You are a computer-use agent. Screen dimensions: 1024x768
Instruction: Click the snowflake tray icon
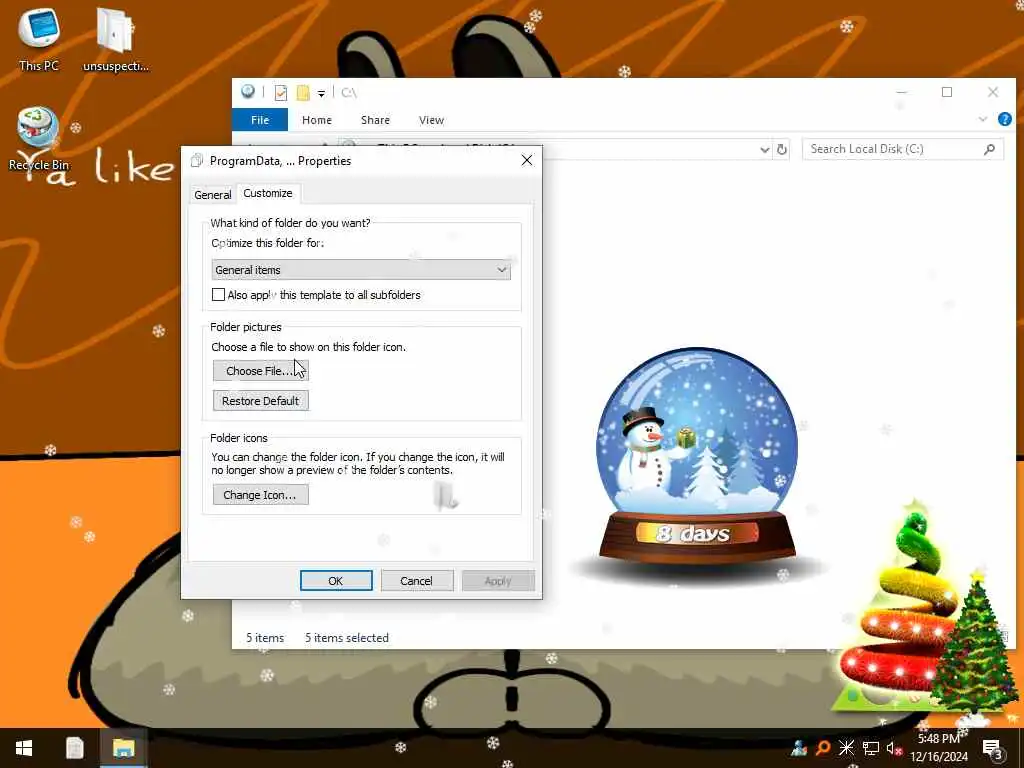click(x=846, y=748)
